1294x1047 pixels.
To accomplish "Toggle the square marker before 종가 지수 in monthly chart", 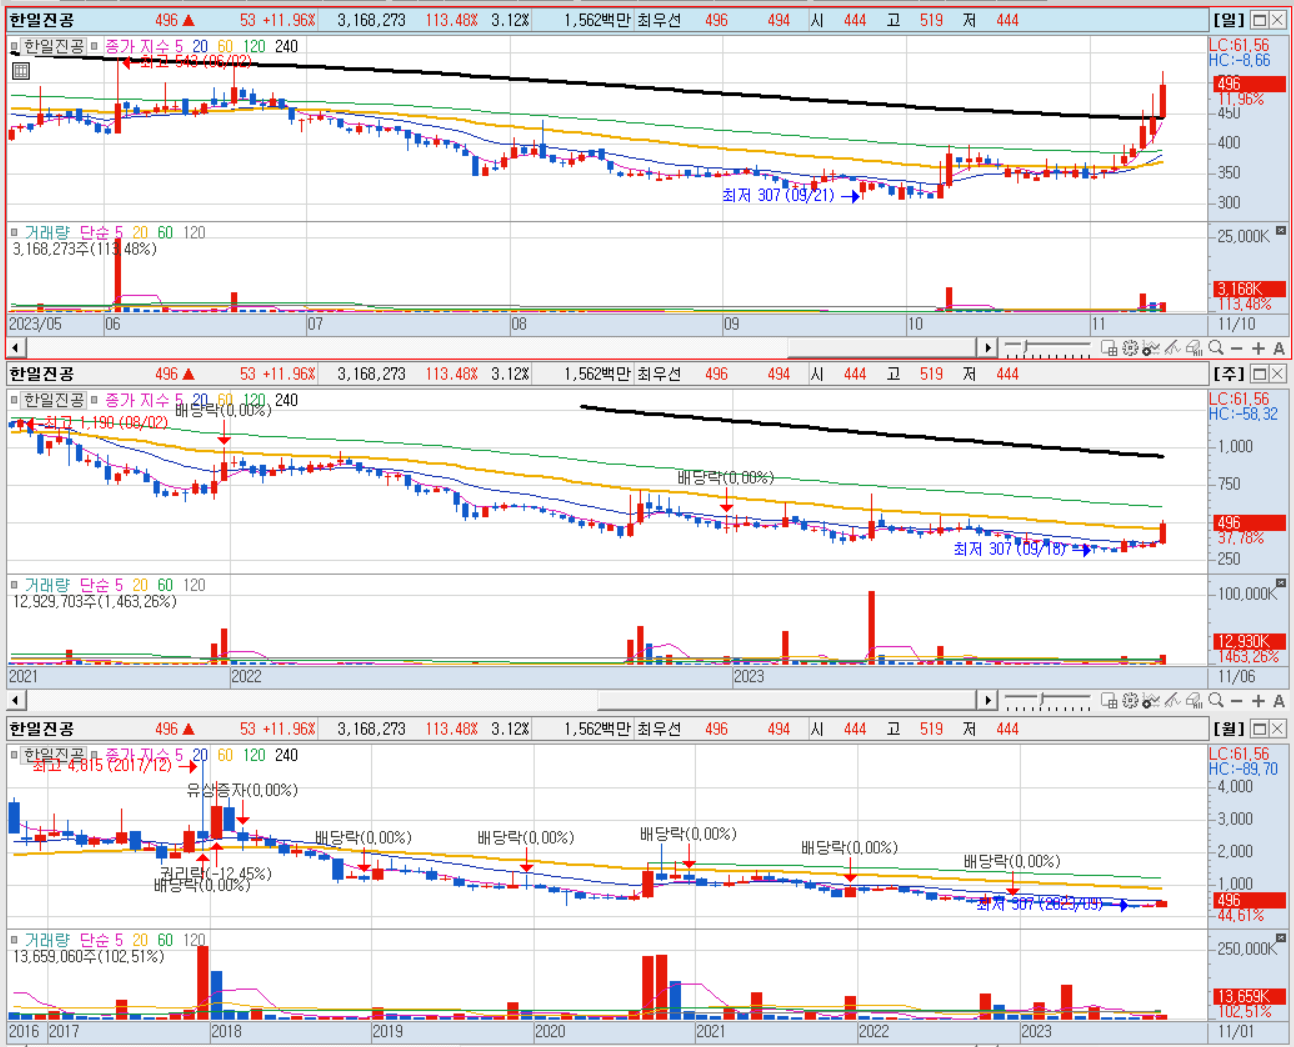I will (x=95, y=755).
